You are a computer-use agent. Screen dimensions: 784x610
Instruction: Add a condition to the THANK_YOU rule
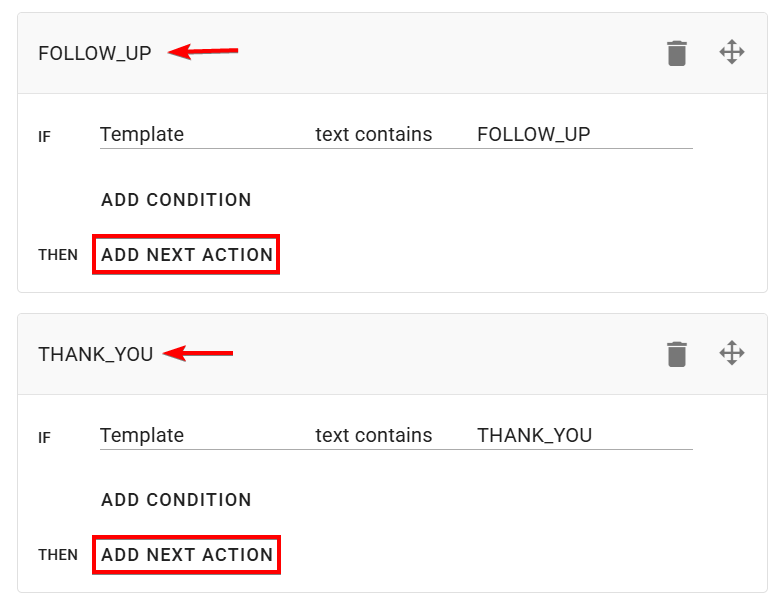coord(176,500)
